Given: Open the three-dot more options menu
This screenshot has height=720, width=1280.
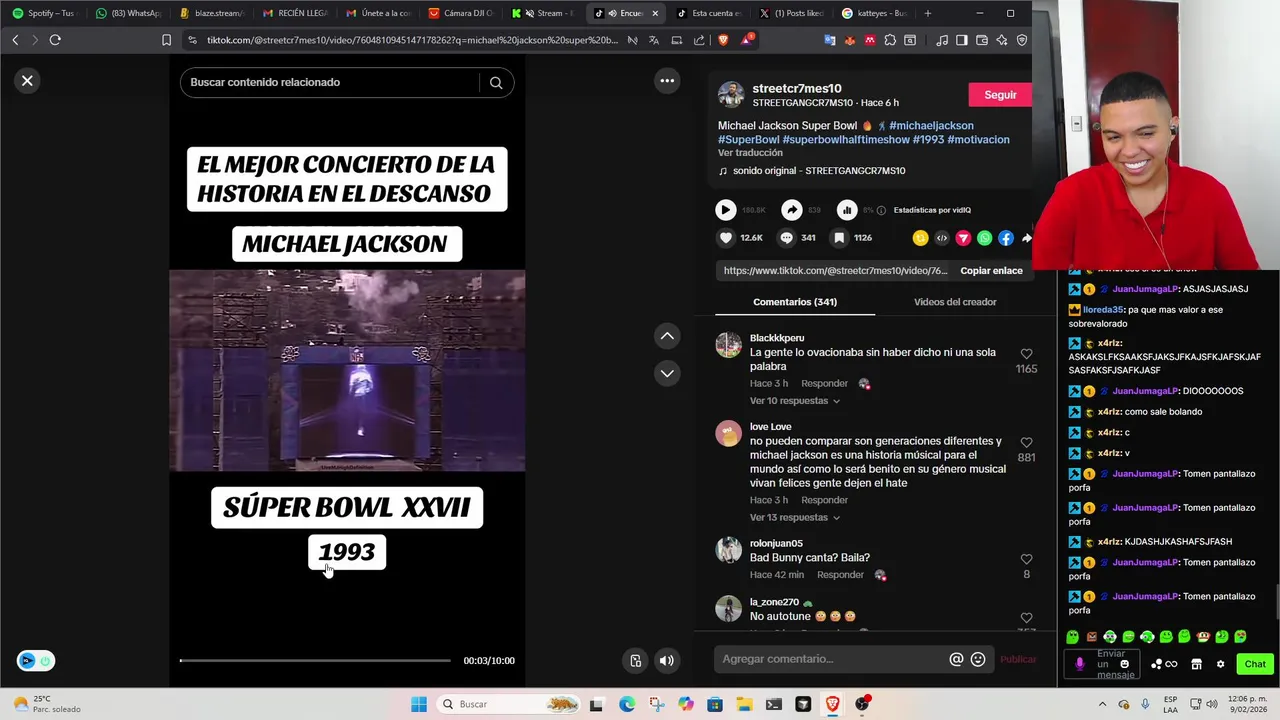Looking at the screenshot, I should [667, 81].
